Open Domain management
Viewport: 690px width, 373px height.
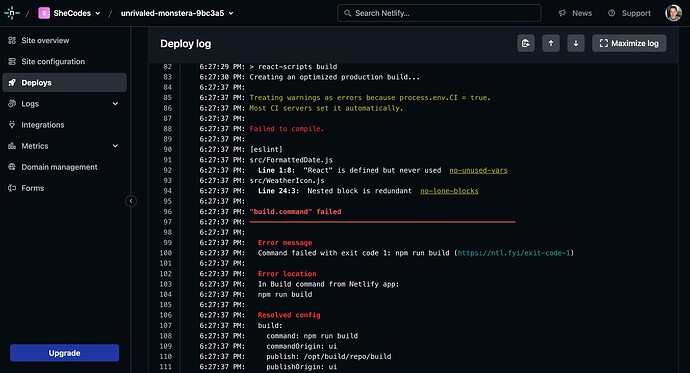(x=64, y=167)
